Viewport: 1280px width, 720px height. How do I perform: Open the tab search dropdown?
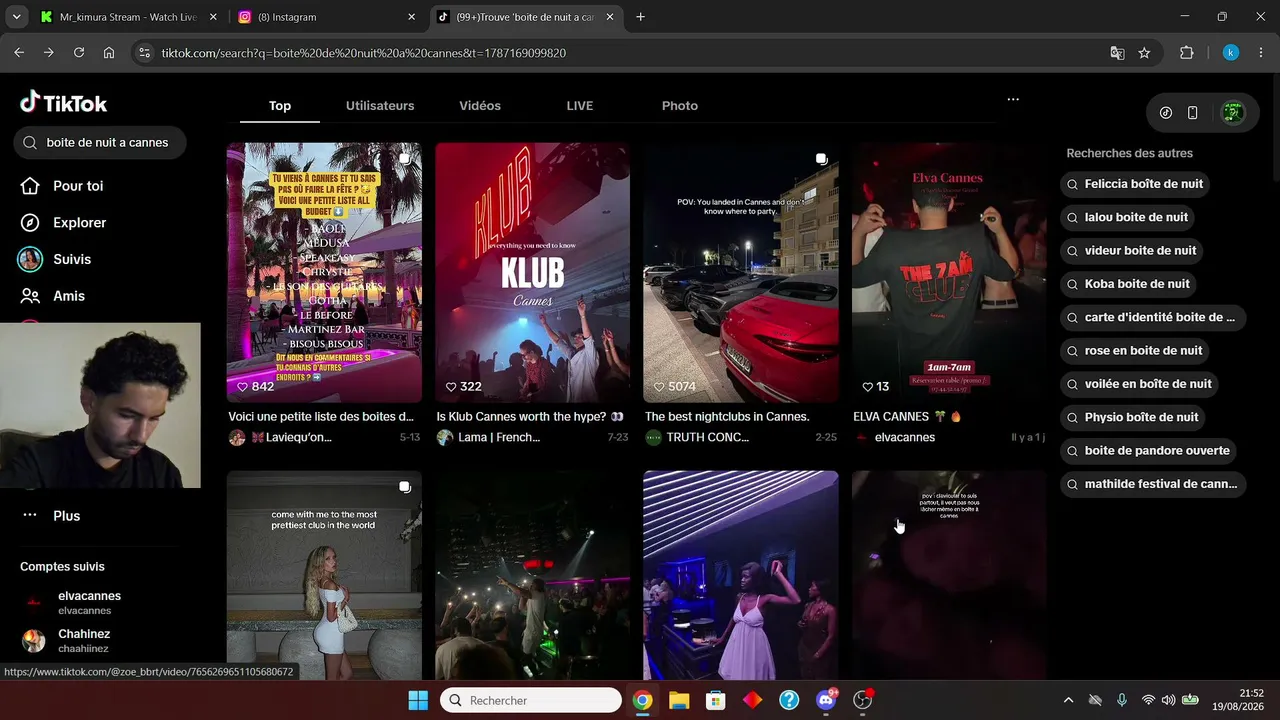click(16, 17)
